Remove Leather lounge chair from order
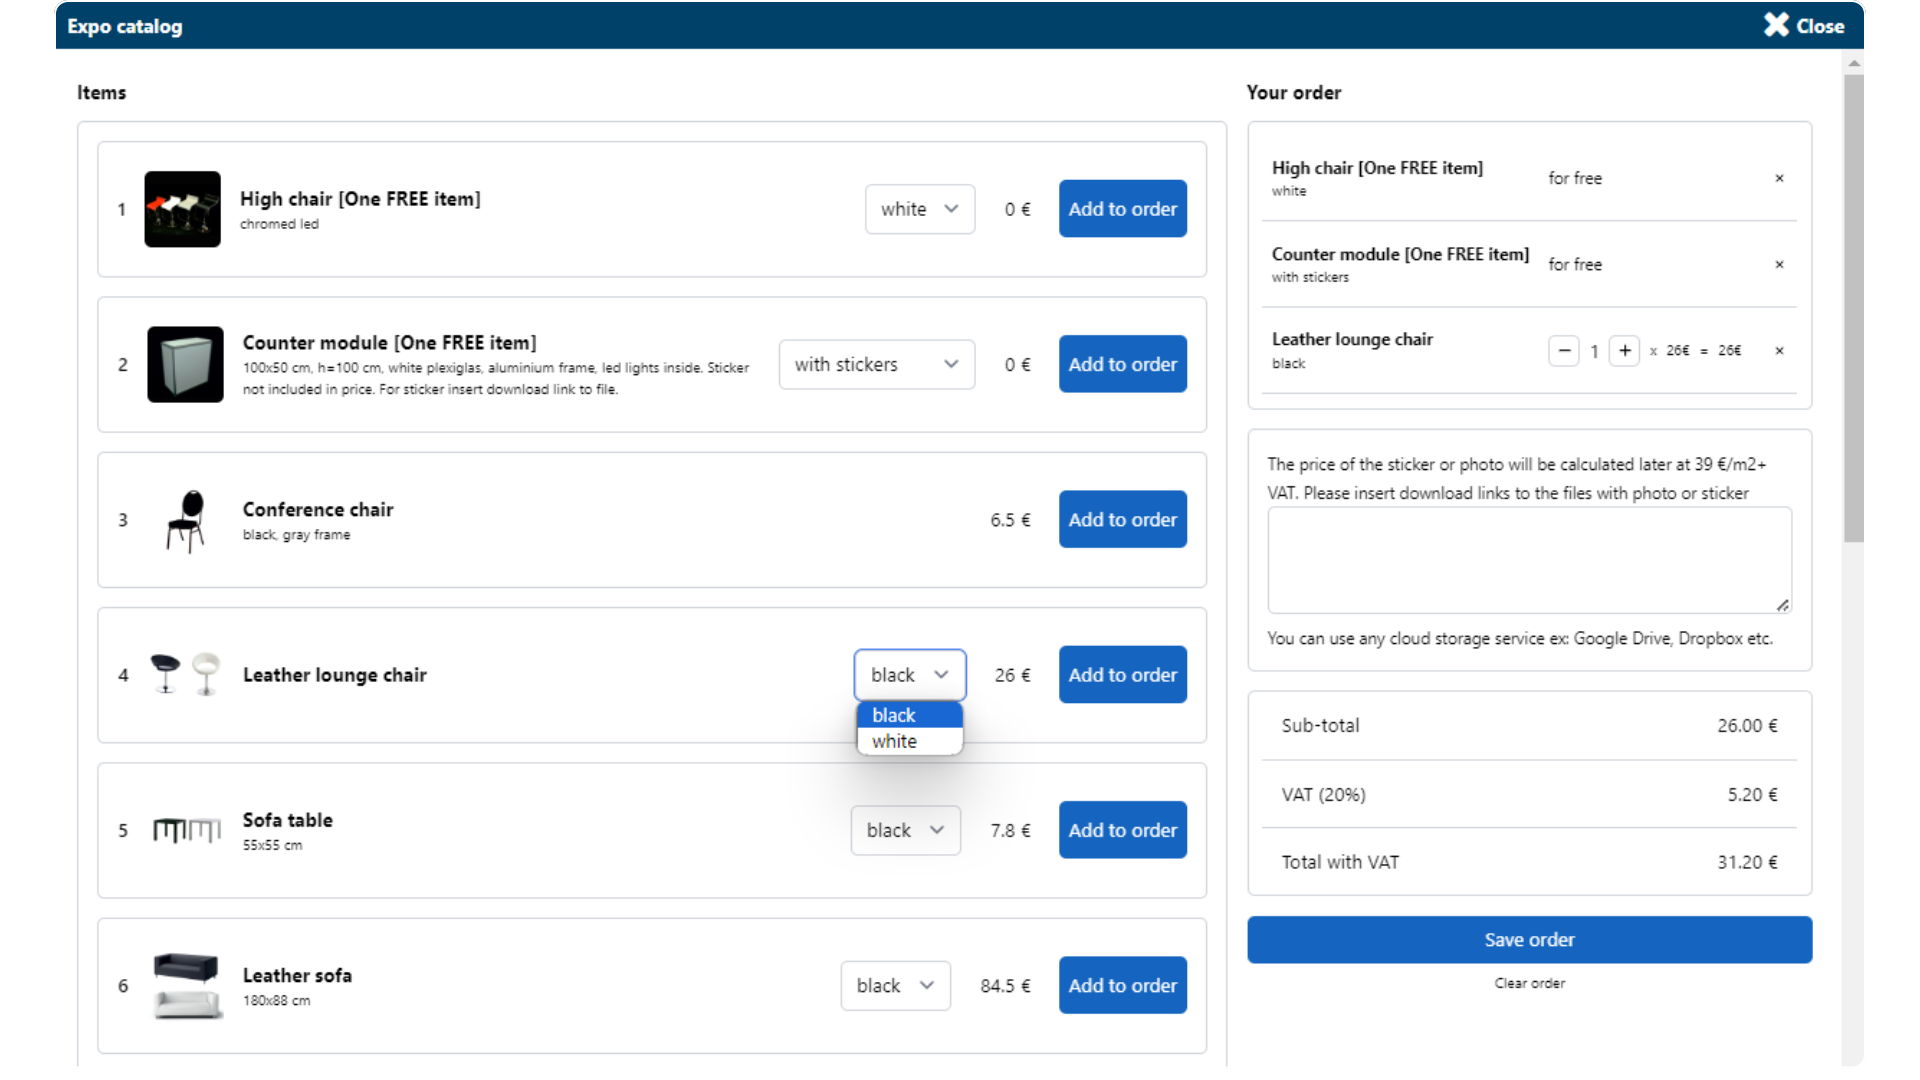 pos(1779,351)
